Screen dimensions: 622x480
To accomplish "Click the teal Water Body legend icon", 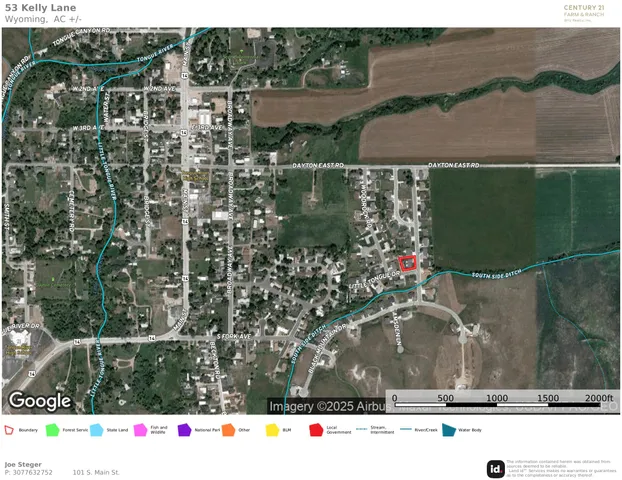I will point(449,430).
